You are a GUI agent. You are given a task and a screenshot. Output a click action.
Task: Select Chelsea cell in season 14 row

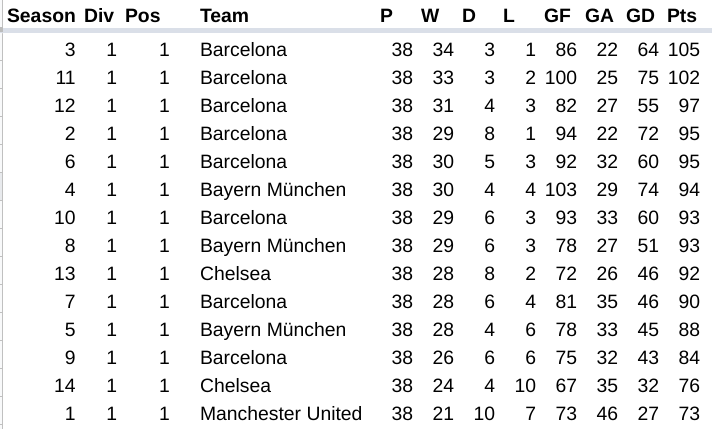235,386
